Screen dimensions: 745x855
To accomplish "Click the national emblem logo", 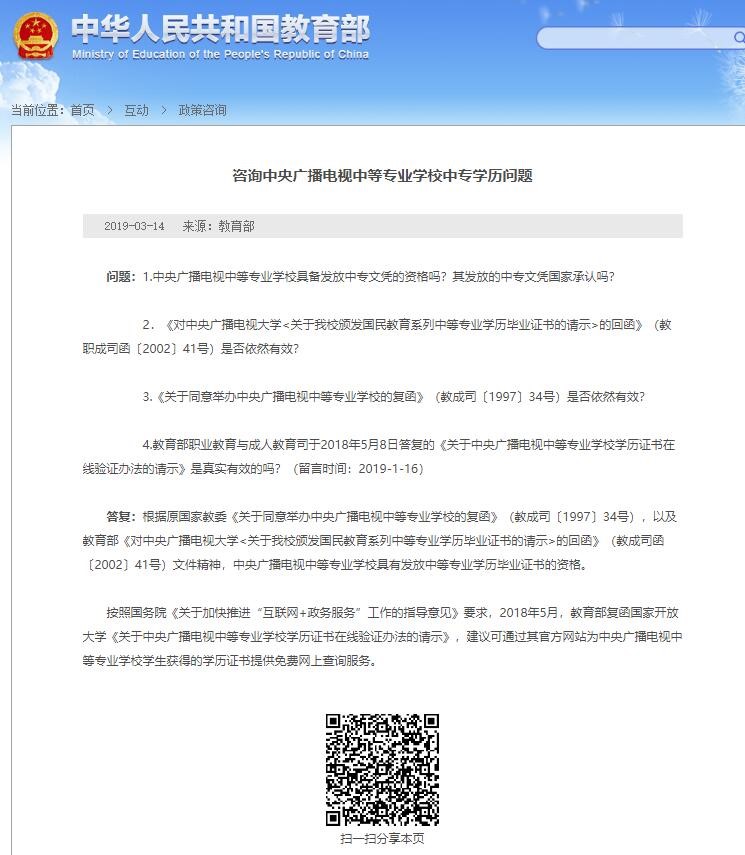I will (35, 35).
